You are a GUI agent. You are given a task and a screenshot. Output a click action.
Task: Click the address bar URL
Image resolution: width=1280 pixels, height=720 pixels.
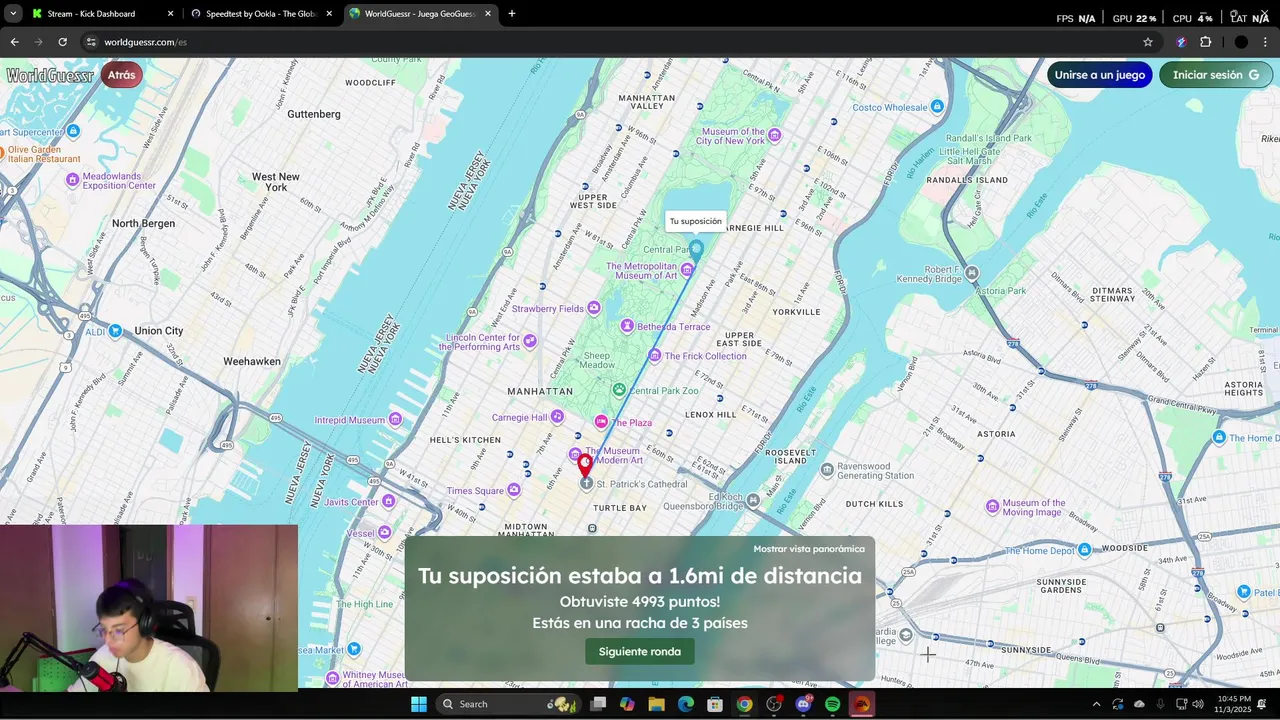146,42
